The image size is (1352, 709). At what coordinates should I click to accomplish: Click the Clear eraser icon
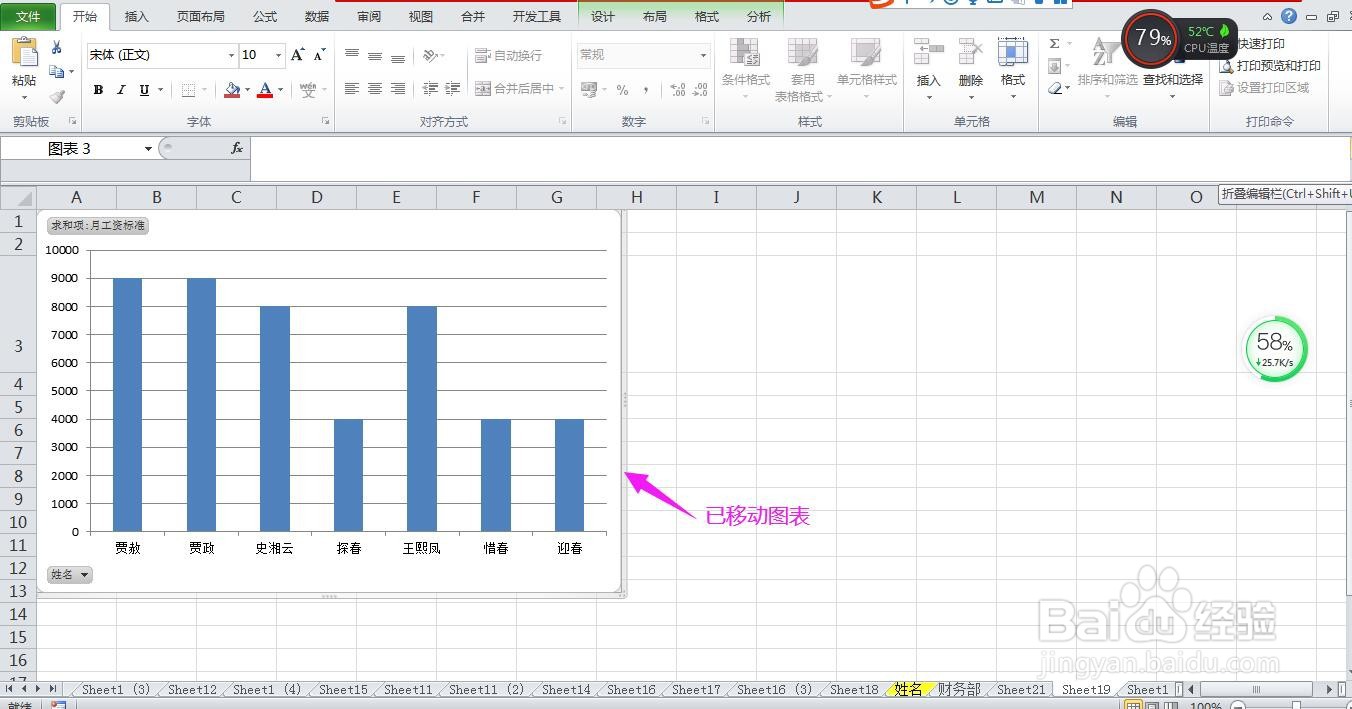(x=1055, y=89)
